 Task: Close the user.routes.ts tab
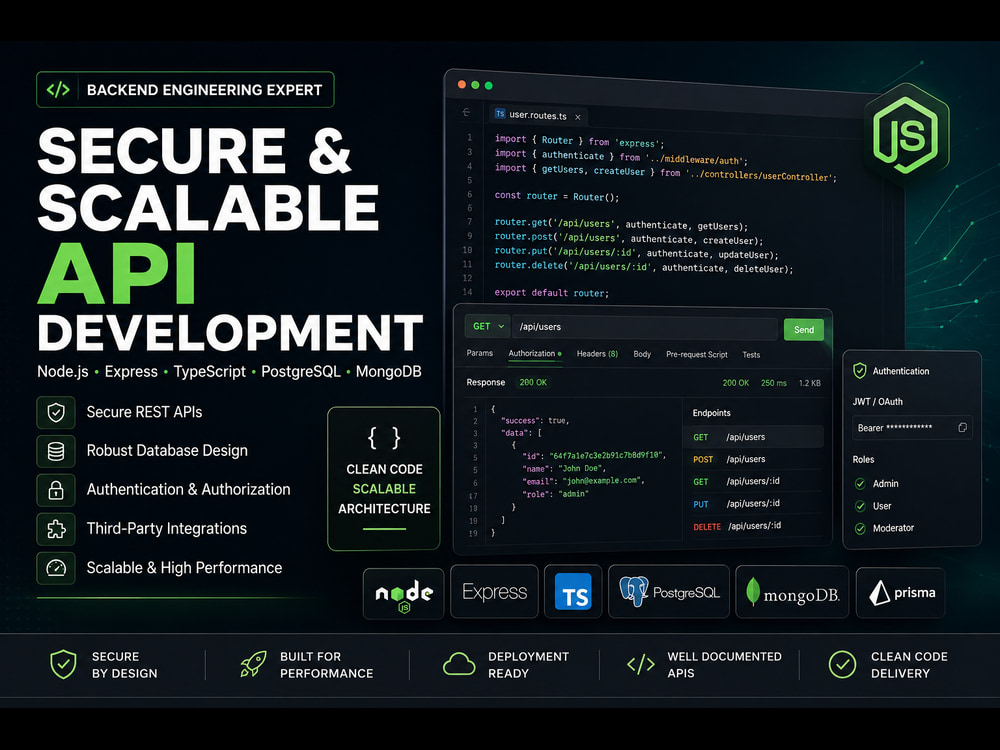(578, 117)
